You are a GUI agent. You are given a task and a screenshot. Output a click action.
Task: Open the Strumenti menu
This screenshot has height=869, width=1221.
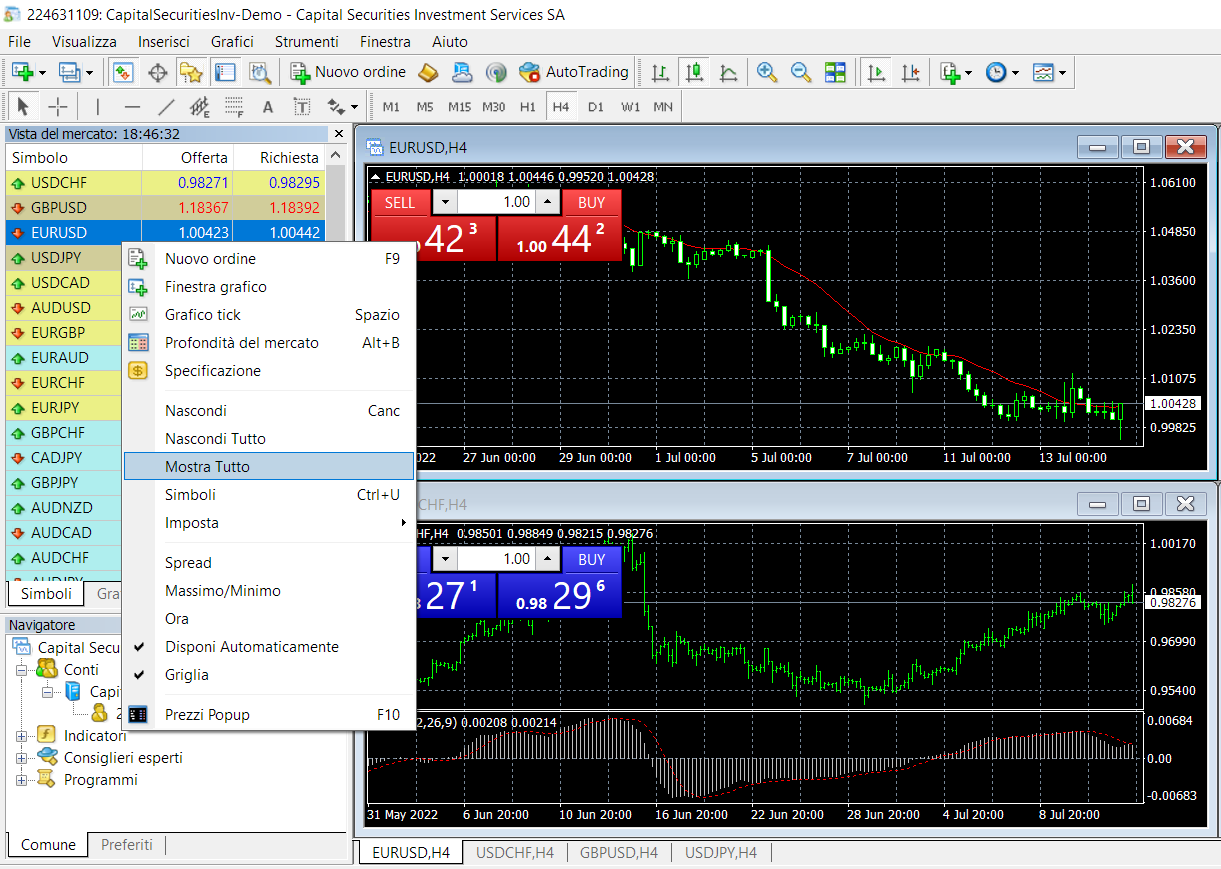click(307, 41)
